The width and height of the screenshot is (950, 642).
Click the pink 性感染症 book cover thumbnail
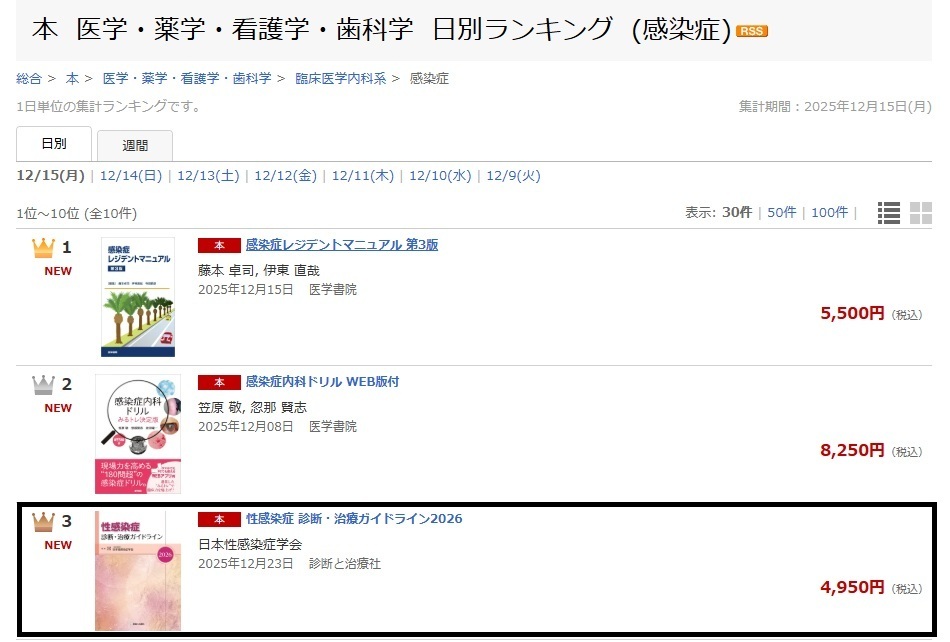click(x=138, y=571)
